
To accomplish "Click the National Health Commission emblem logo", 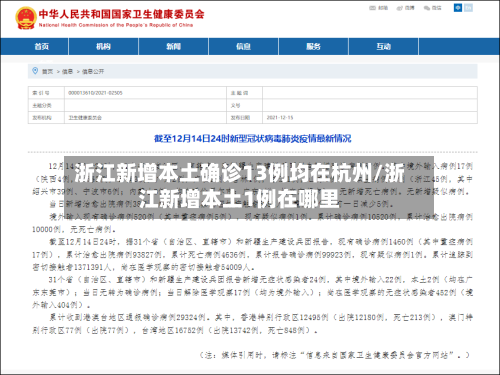I will tap(26, 18).
